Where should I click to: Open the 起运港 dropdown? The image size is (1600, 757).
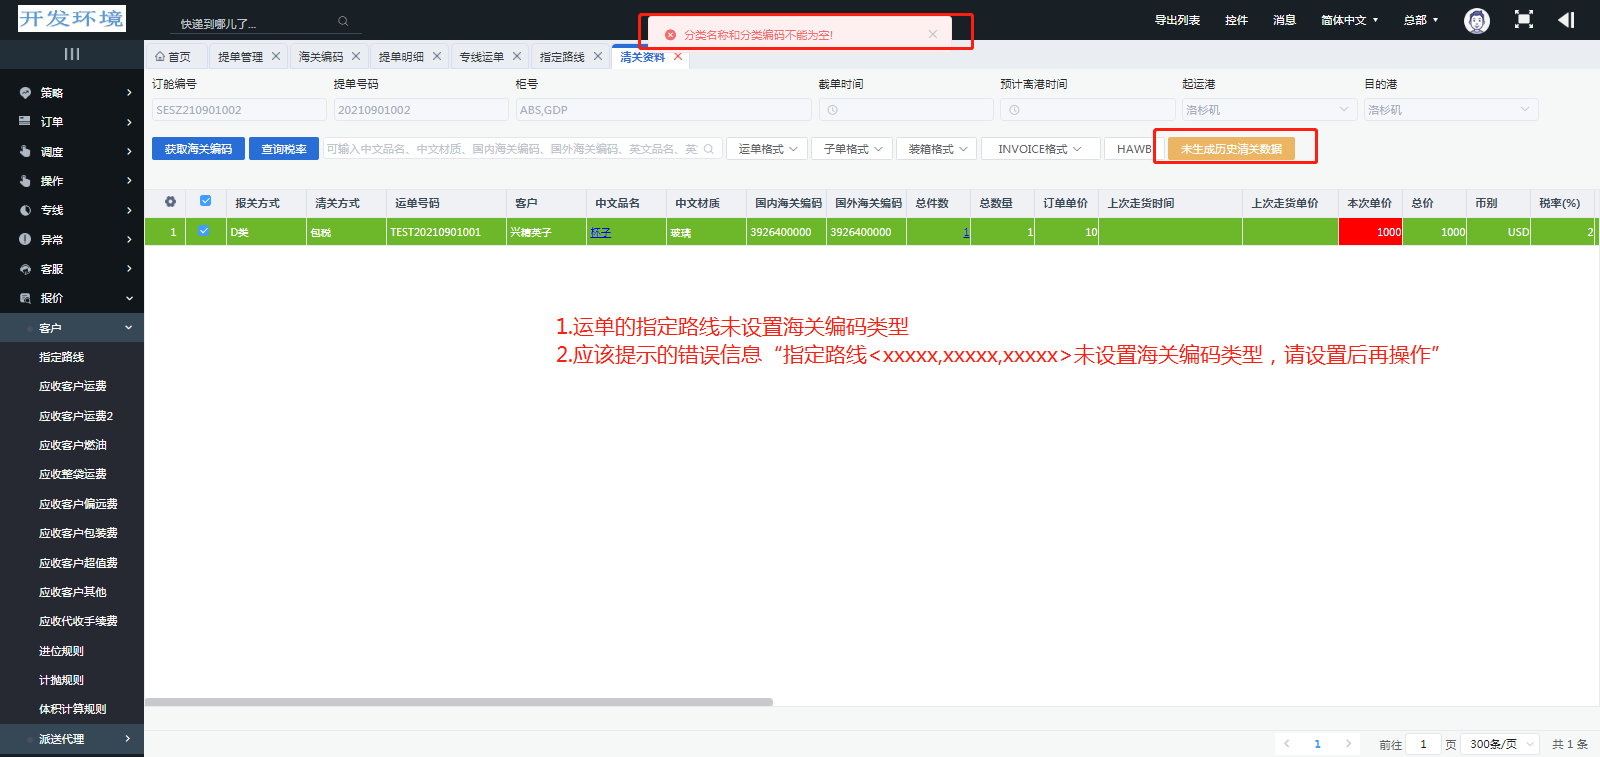click(x=1268, y=110)
